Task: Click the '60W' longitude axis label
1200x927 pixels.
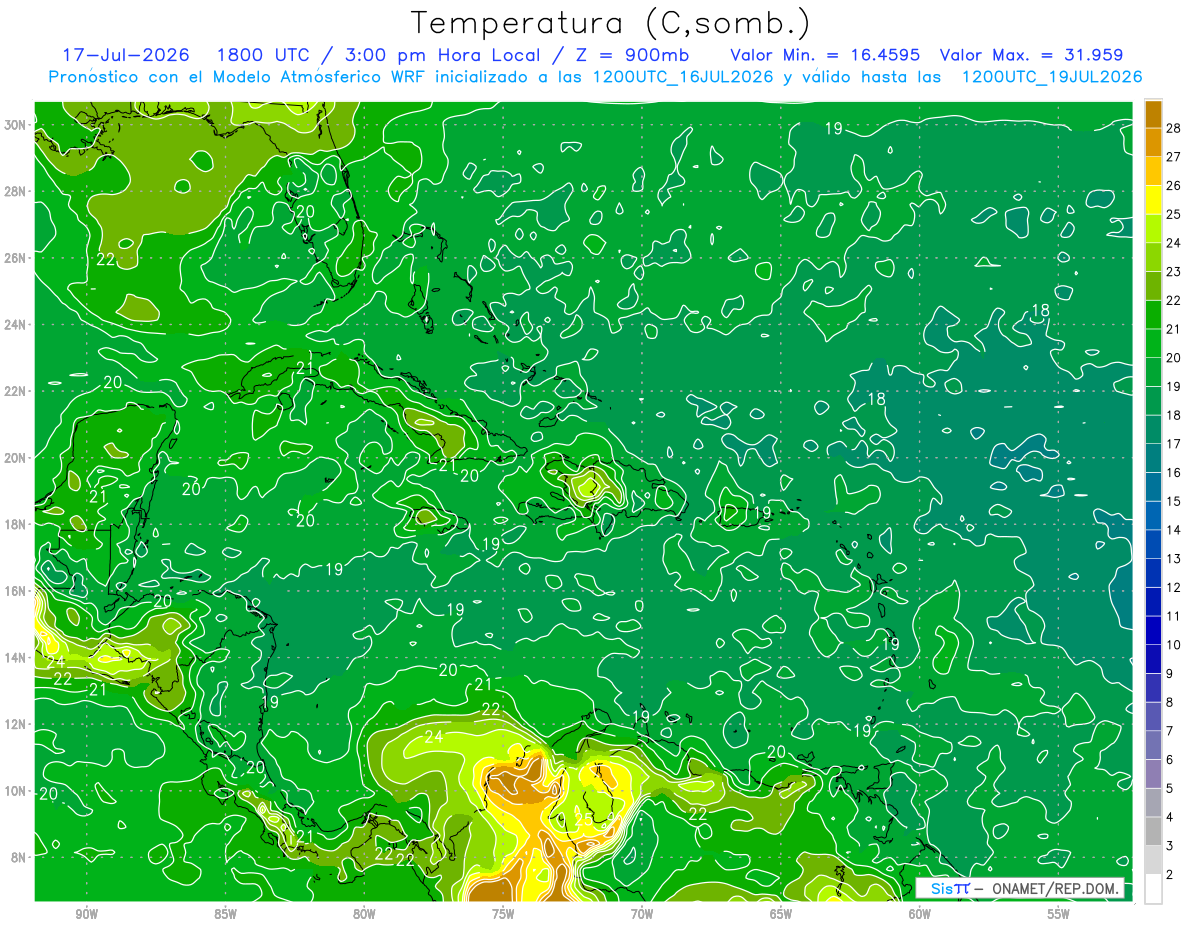Action: click(920, 914)
